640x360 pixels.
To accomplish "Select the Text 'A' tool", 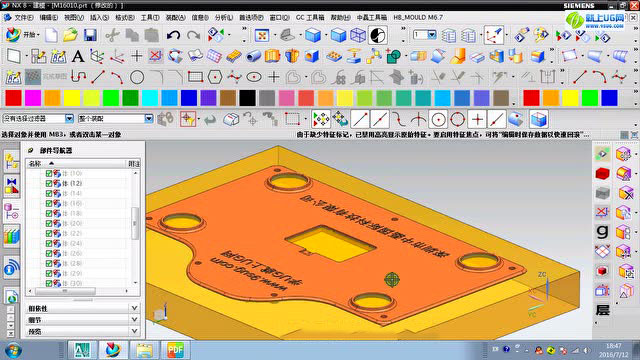I will point(78,56).
